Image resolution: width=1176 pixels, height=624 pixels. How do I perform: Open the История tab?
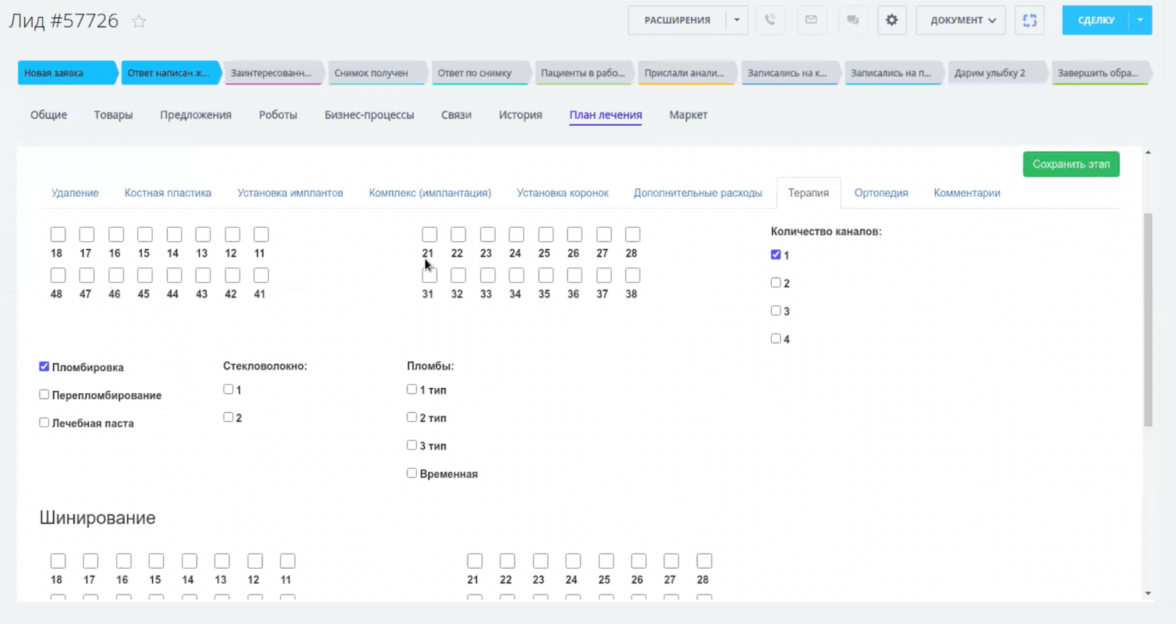(520, 115)
